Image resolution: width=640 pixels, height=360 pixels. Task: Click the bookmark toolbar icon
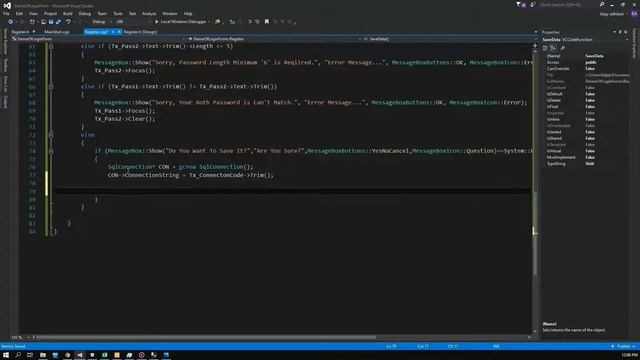(x=267, y=22)
